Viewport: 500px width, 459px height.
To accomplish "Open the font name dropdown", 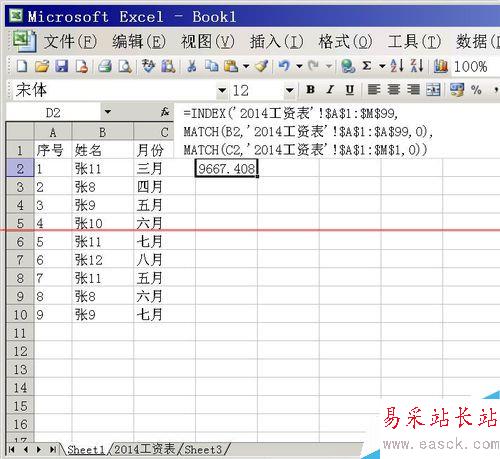I will (x=222, y=90).
